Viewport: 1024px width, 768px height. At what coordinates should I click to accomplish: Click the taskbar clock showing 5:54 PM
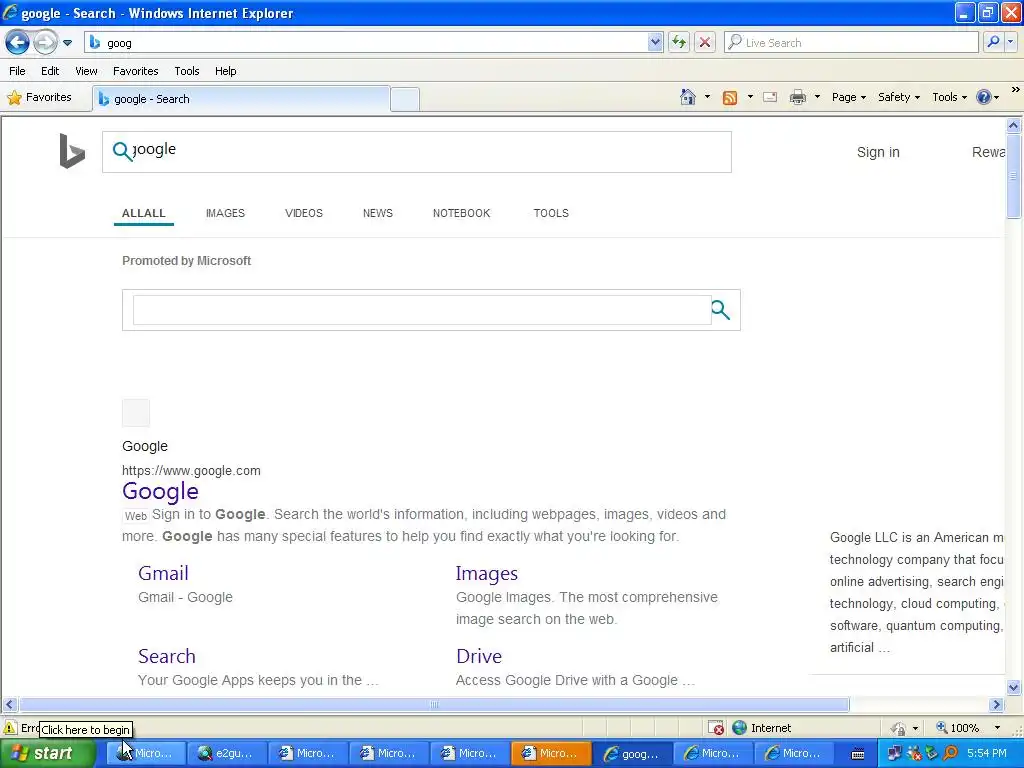pos(986,754)
